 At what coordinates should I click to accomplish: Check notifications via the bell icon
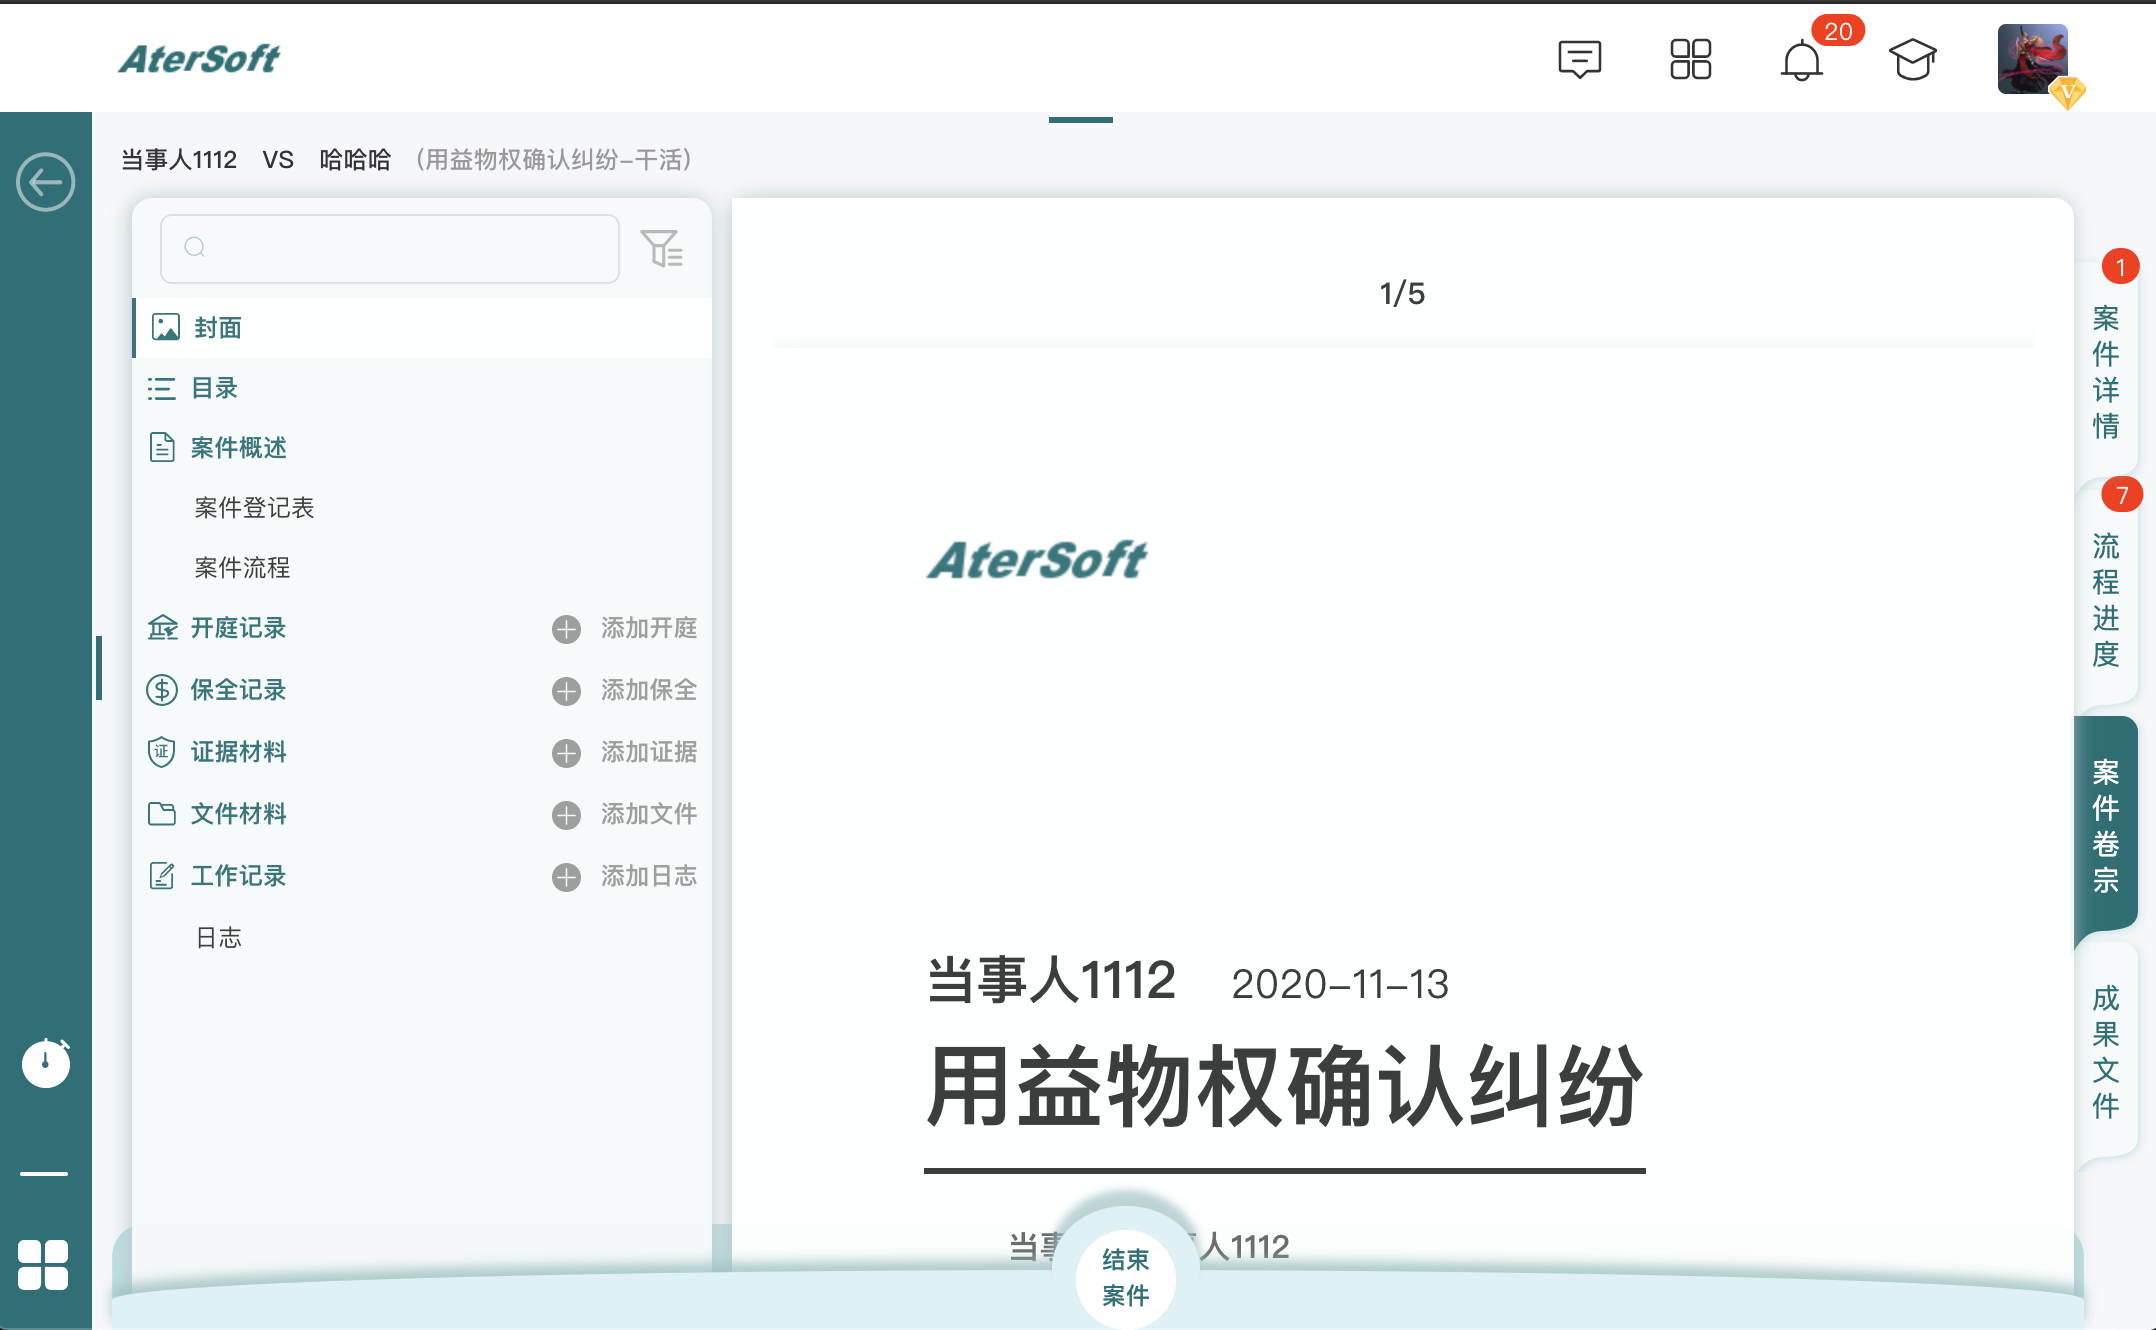click(1804, 62)
